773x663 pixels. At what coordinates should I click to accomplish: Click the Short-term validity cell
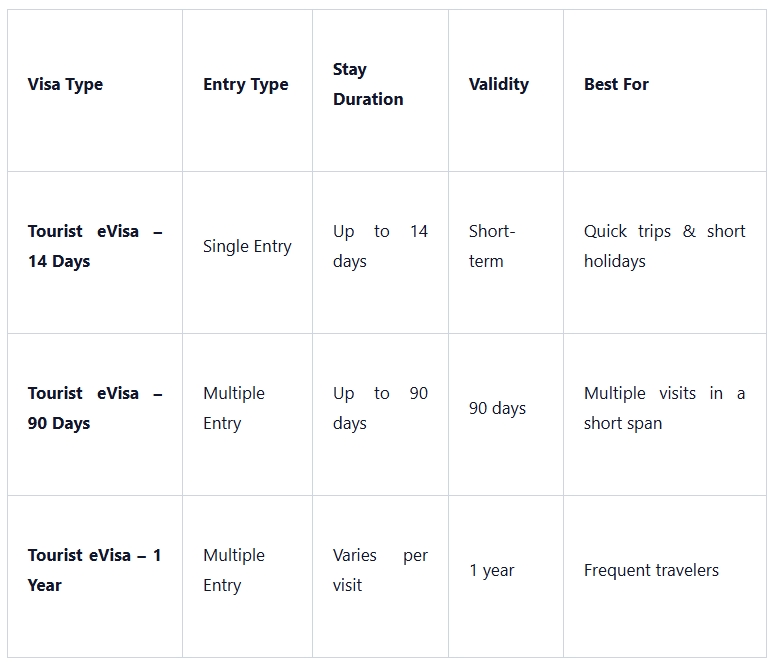(x=491, y=246)
